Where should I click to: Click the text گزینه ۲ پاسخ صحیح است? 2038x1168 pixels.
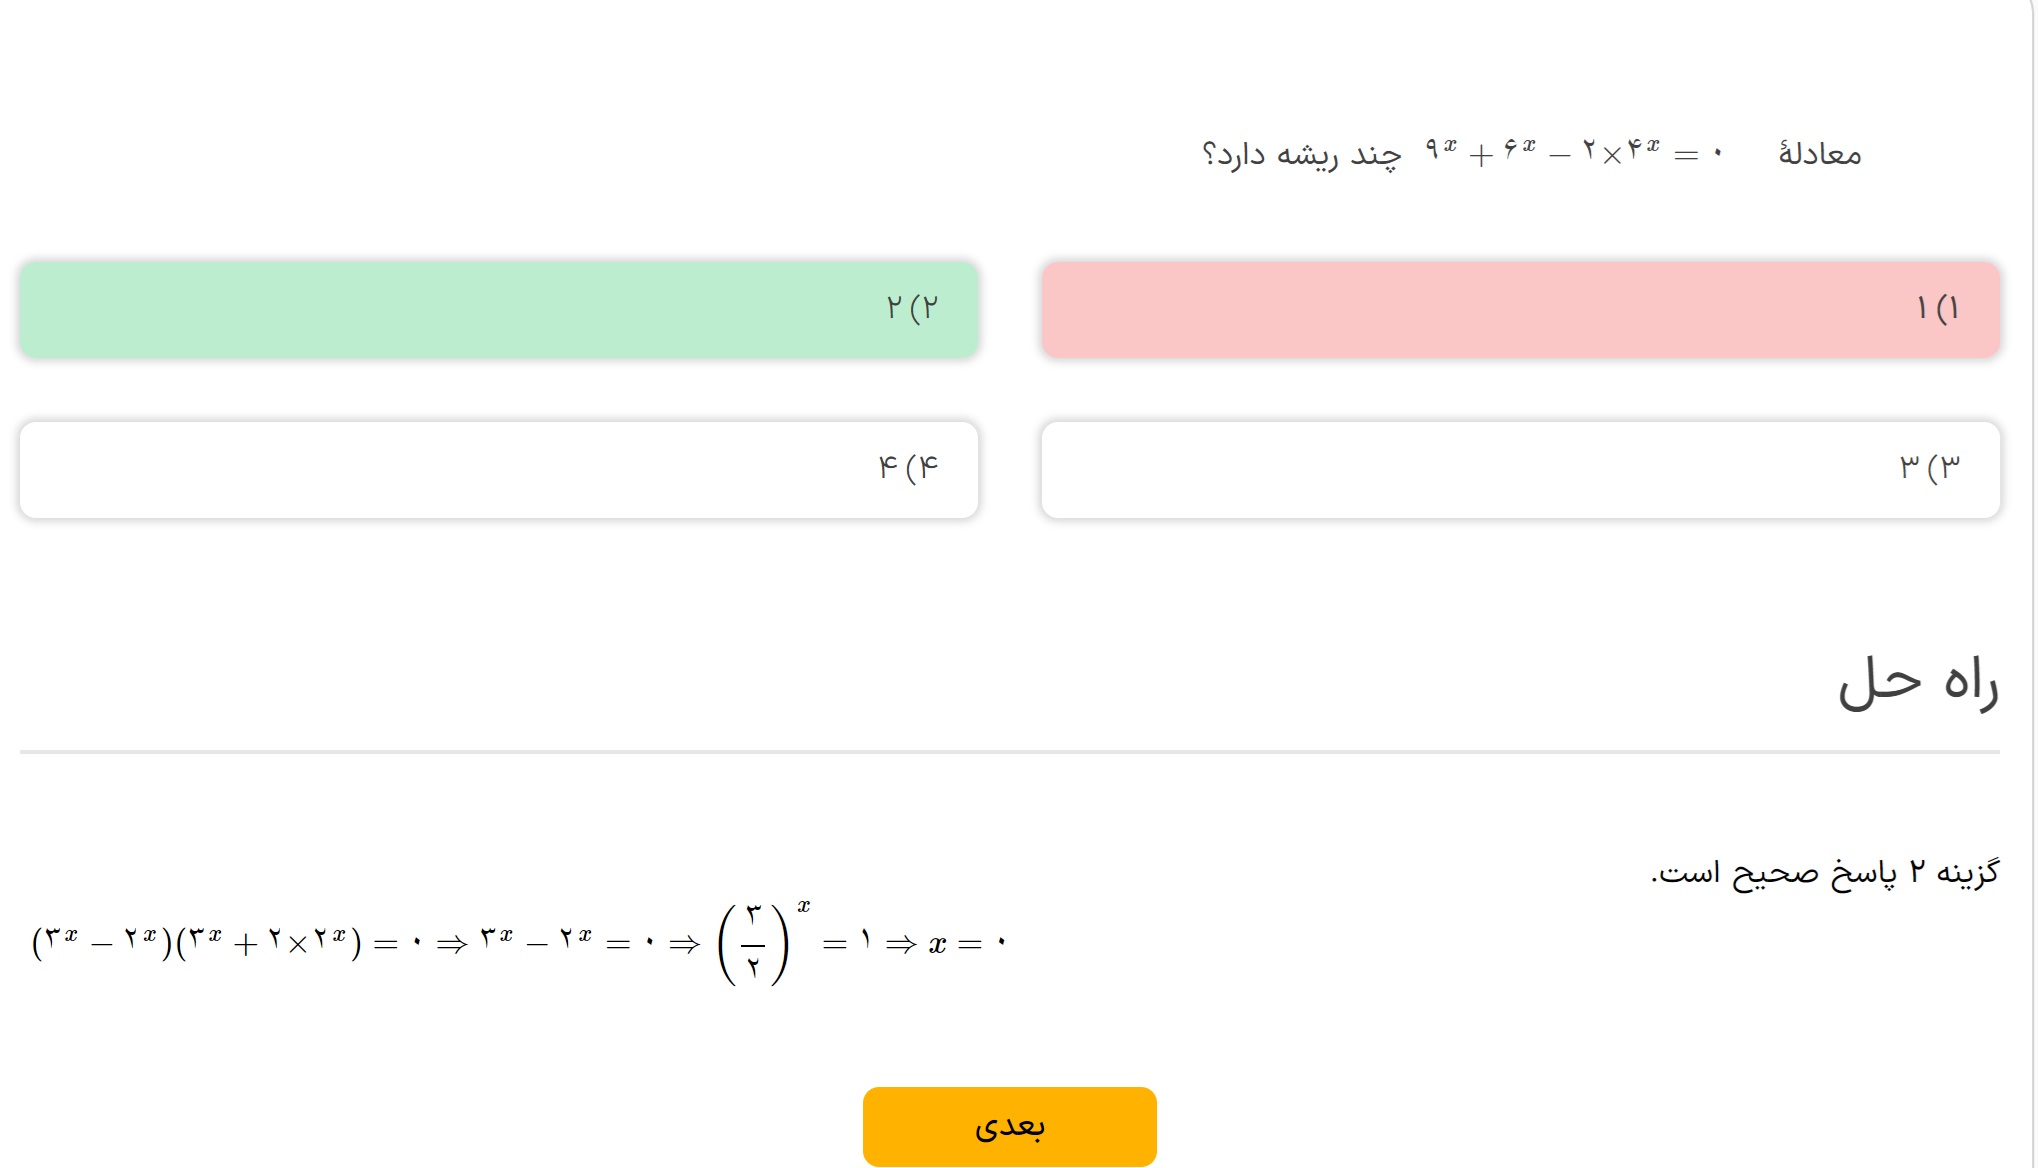(x=1825, y=872)
